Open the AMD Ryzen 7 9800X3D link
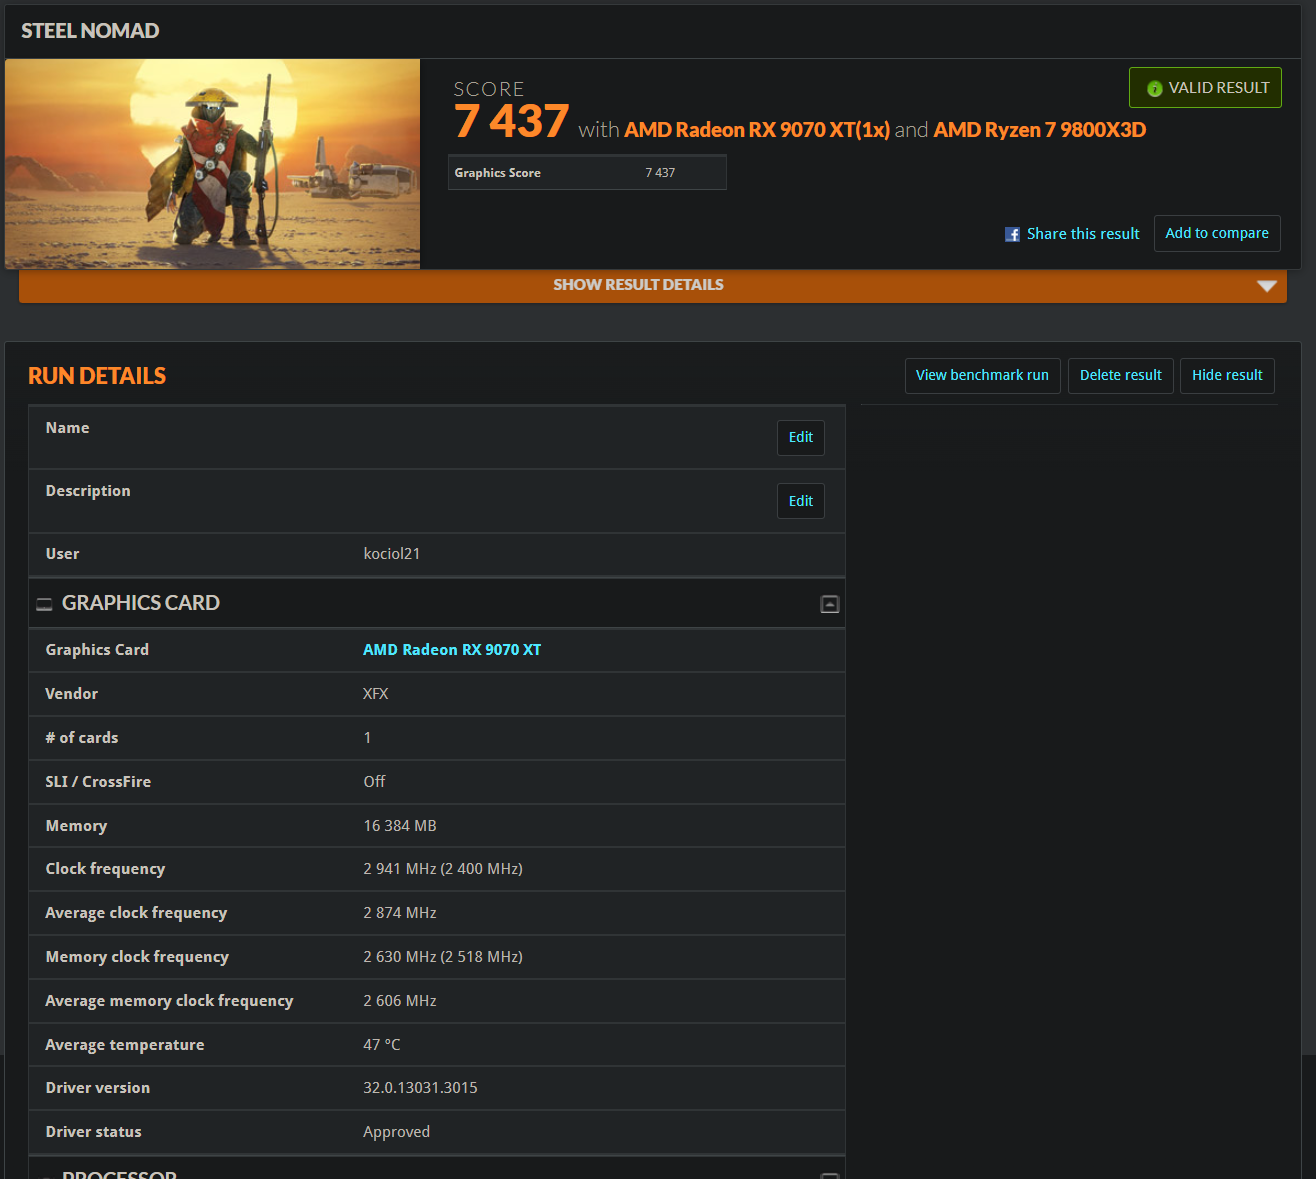 (x=1039, y=130)
